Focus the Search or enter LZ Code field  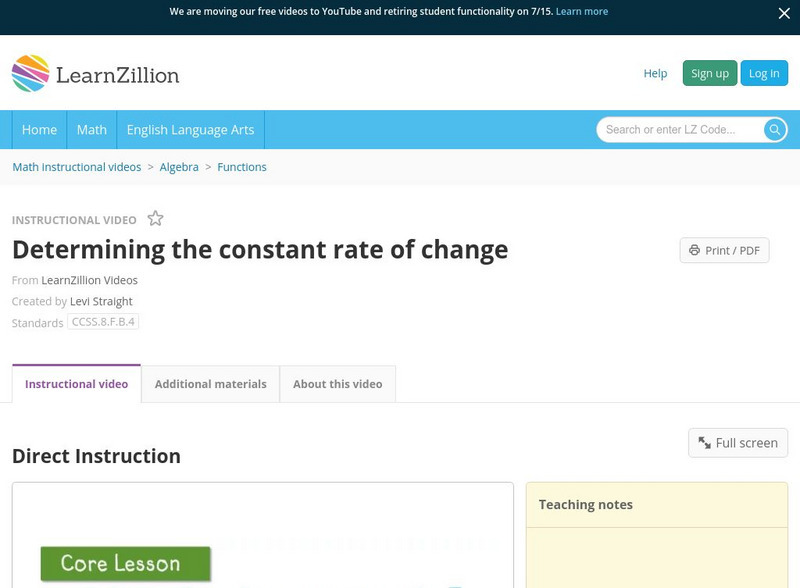point(680,130)
